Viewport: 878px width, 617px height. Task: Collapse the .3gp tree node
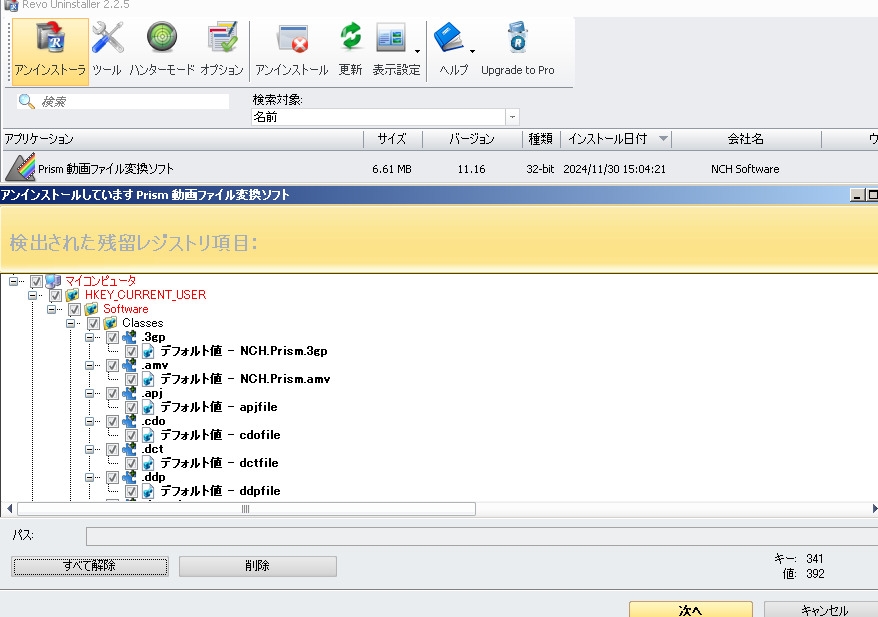(x=90, y=337)
